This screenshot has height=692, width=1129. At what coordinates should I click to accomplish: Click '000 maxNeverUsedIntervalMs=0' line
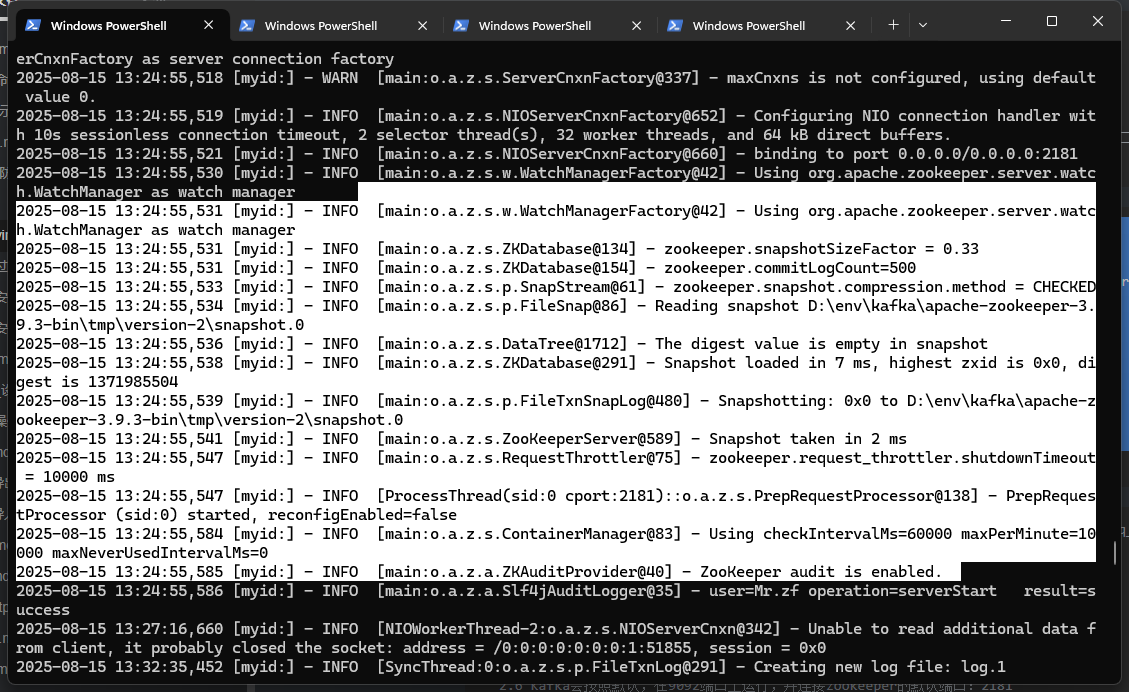pos(142,553)
